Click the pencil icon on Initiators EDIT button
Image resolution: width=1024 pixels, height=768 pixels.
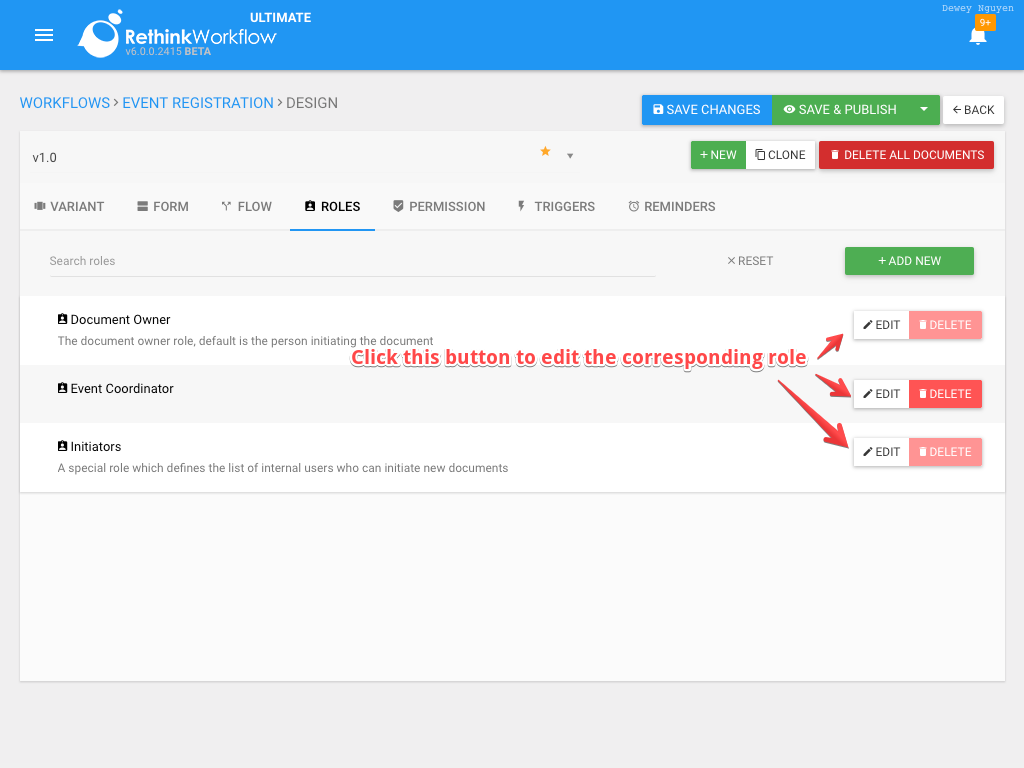[868, 451]
